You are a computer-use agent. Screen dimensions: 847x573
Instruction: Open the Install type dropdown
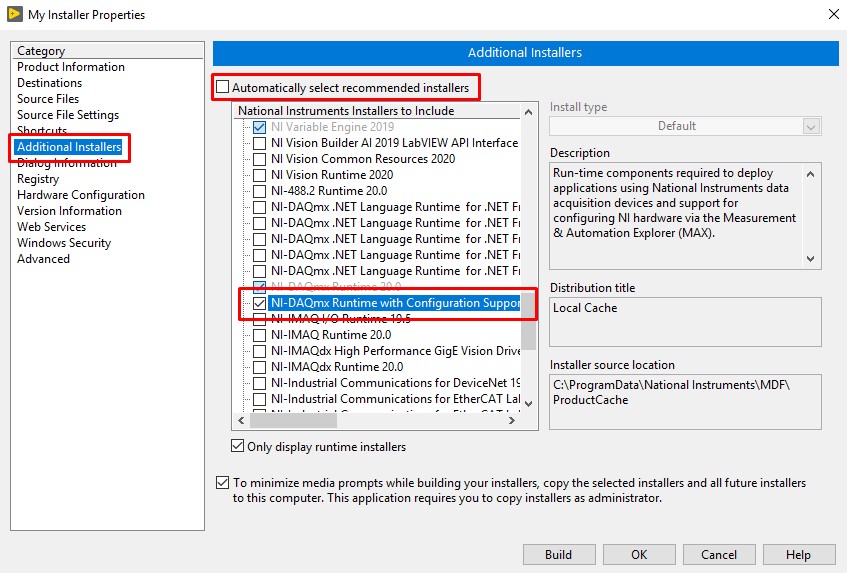(x=685, y=127)
